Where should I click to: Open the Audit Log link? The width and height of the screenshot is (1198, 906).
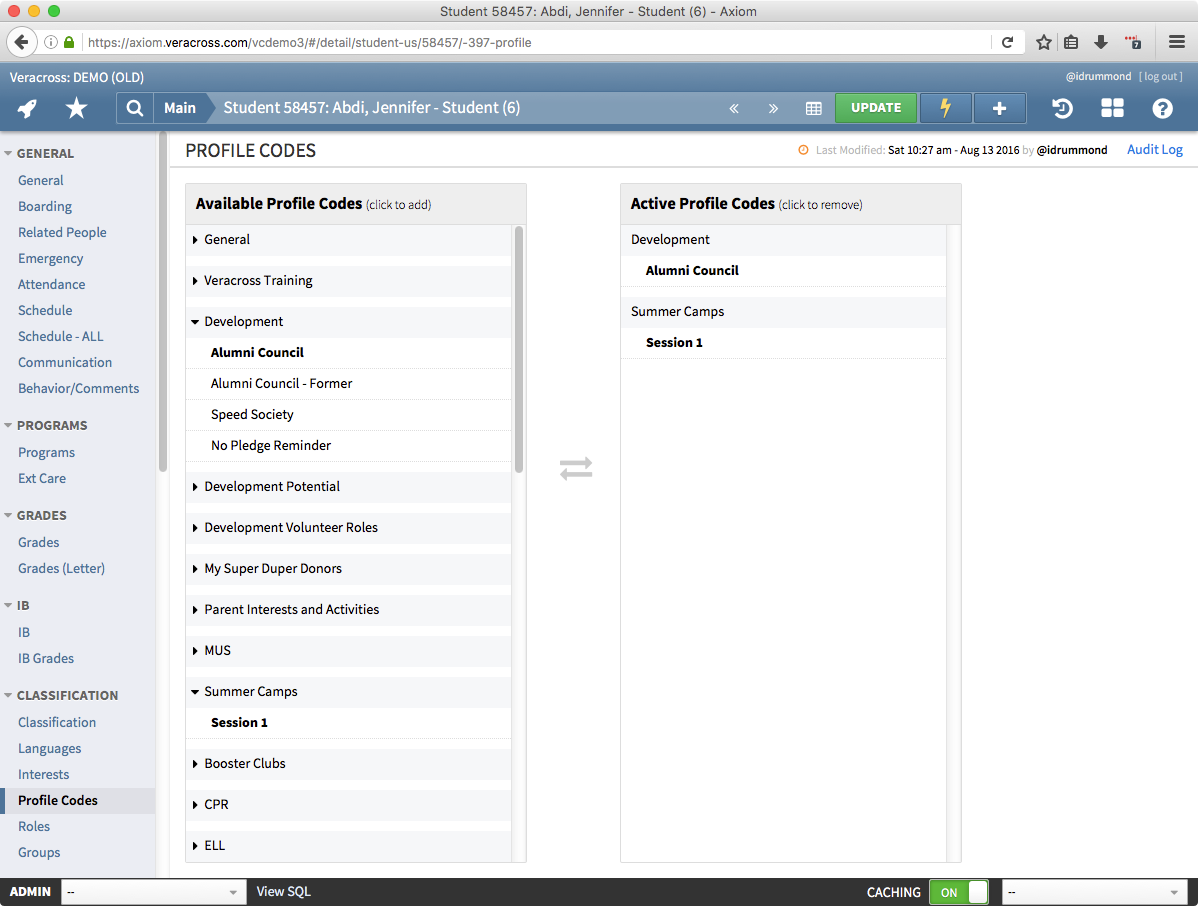click(x=1154, y=150)
